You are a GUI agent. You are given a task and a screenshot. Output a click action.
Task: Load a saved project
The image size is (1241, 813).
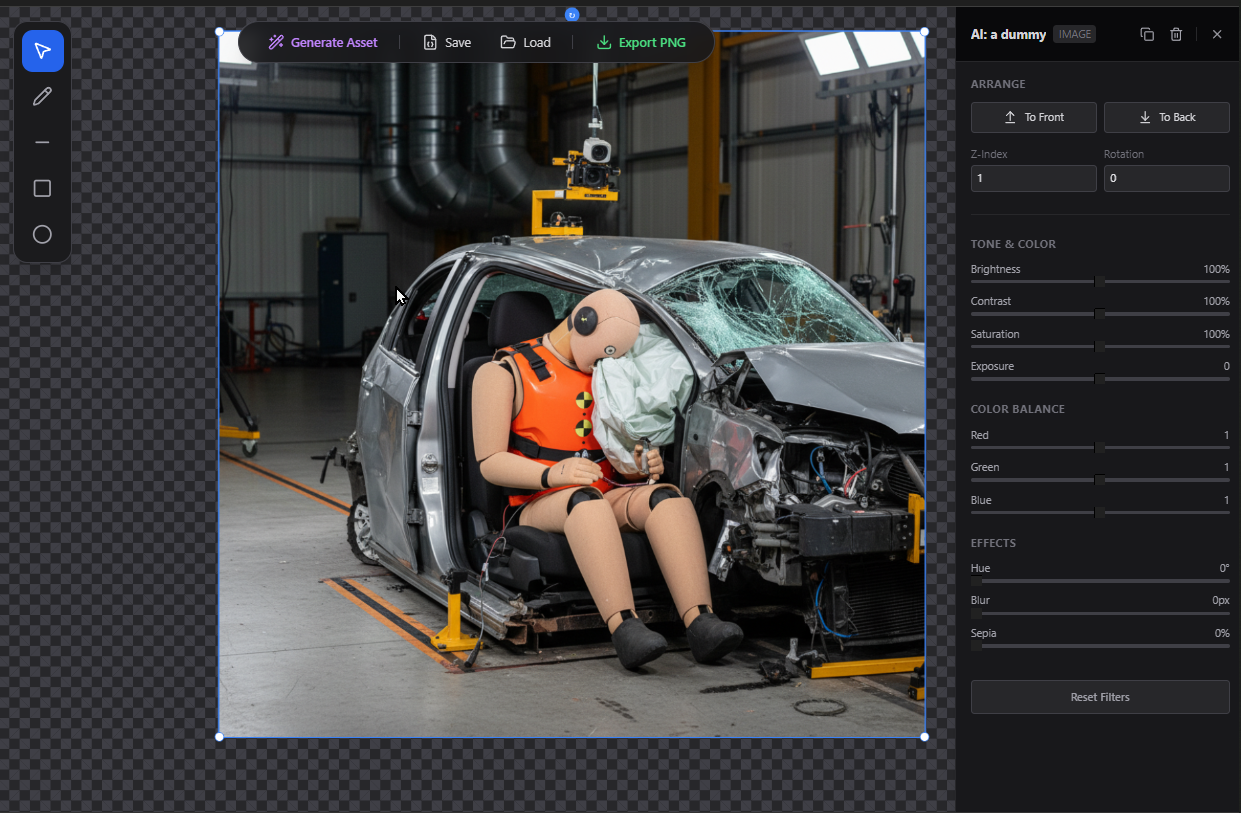point(526,43)
